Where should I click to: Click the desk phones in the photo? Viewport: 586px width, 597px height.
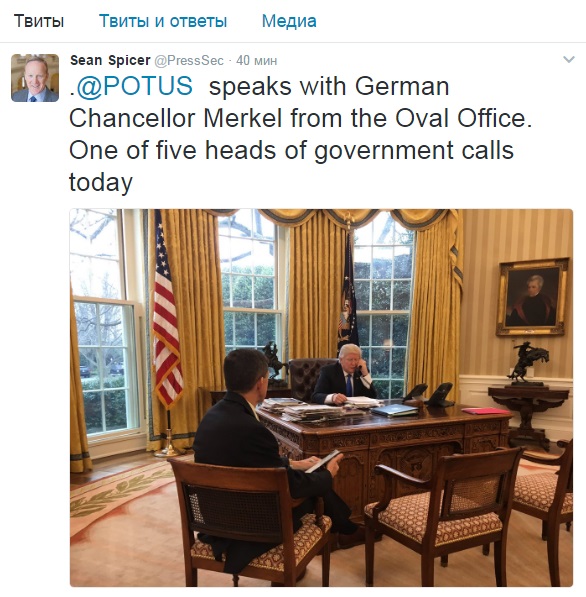[429, 395]
